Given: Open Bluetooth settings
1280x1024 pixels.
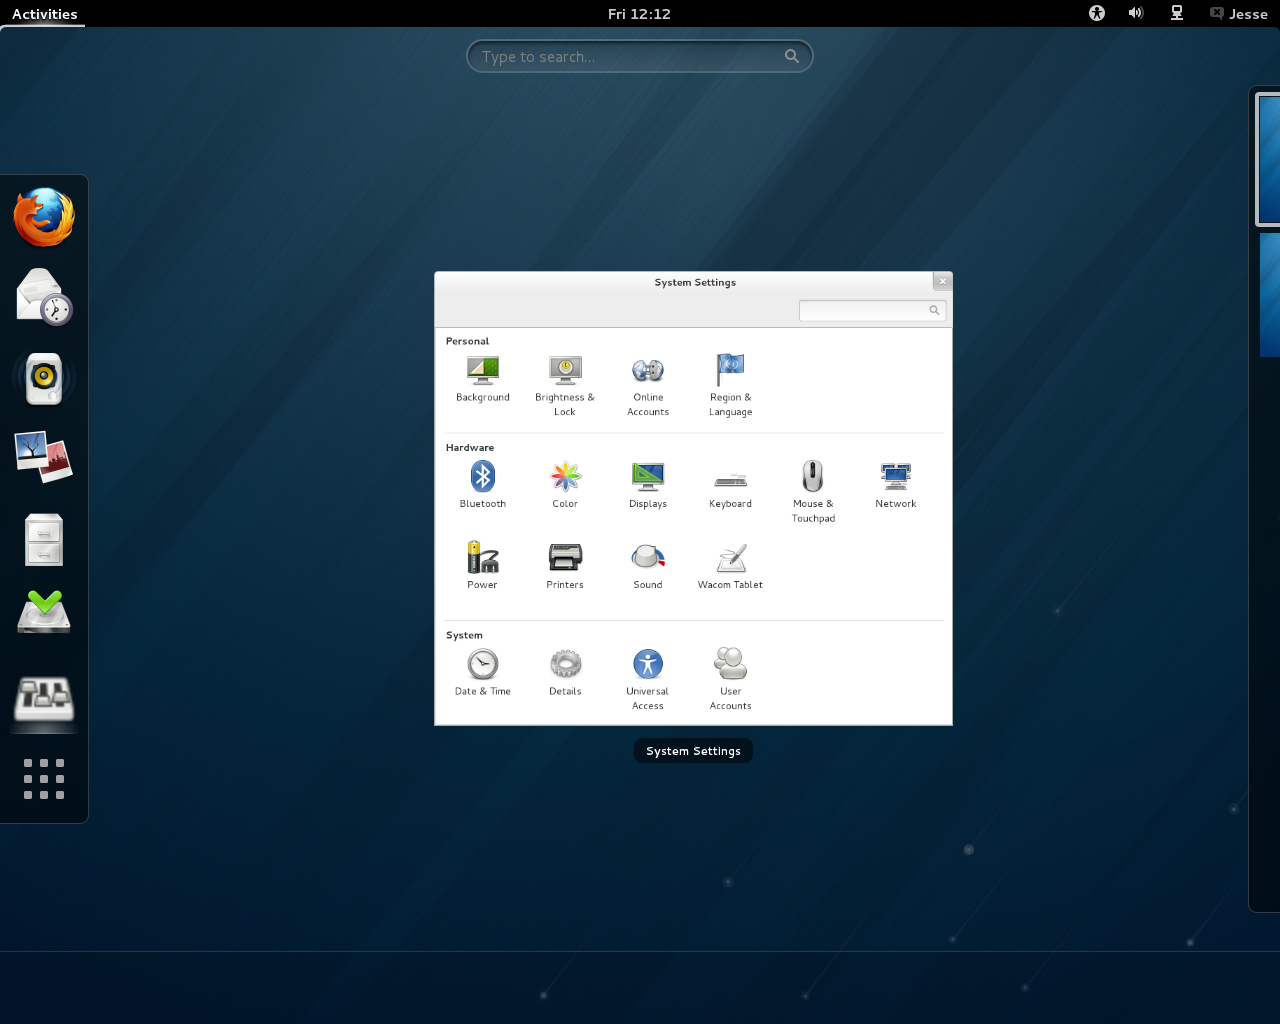Looking at the screenshot, I should point(483,485).
